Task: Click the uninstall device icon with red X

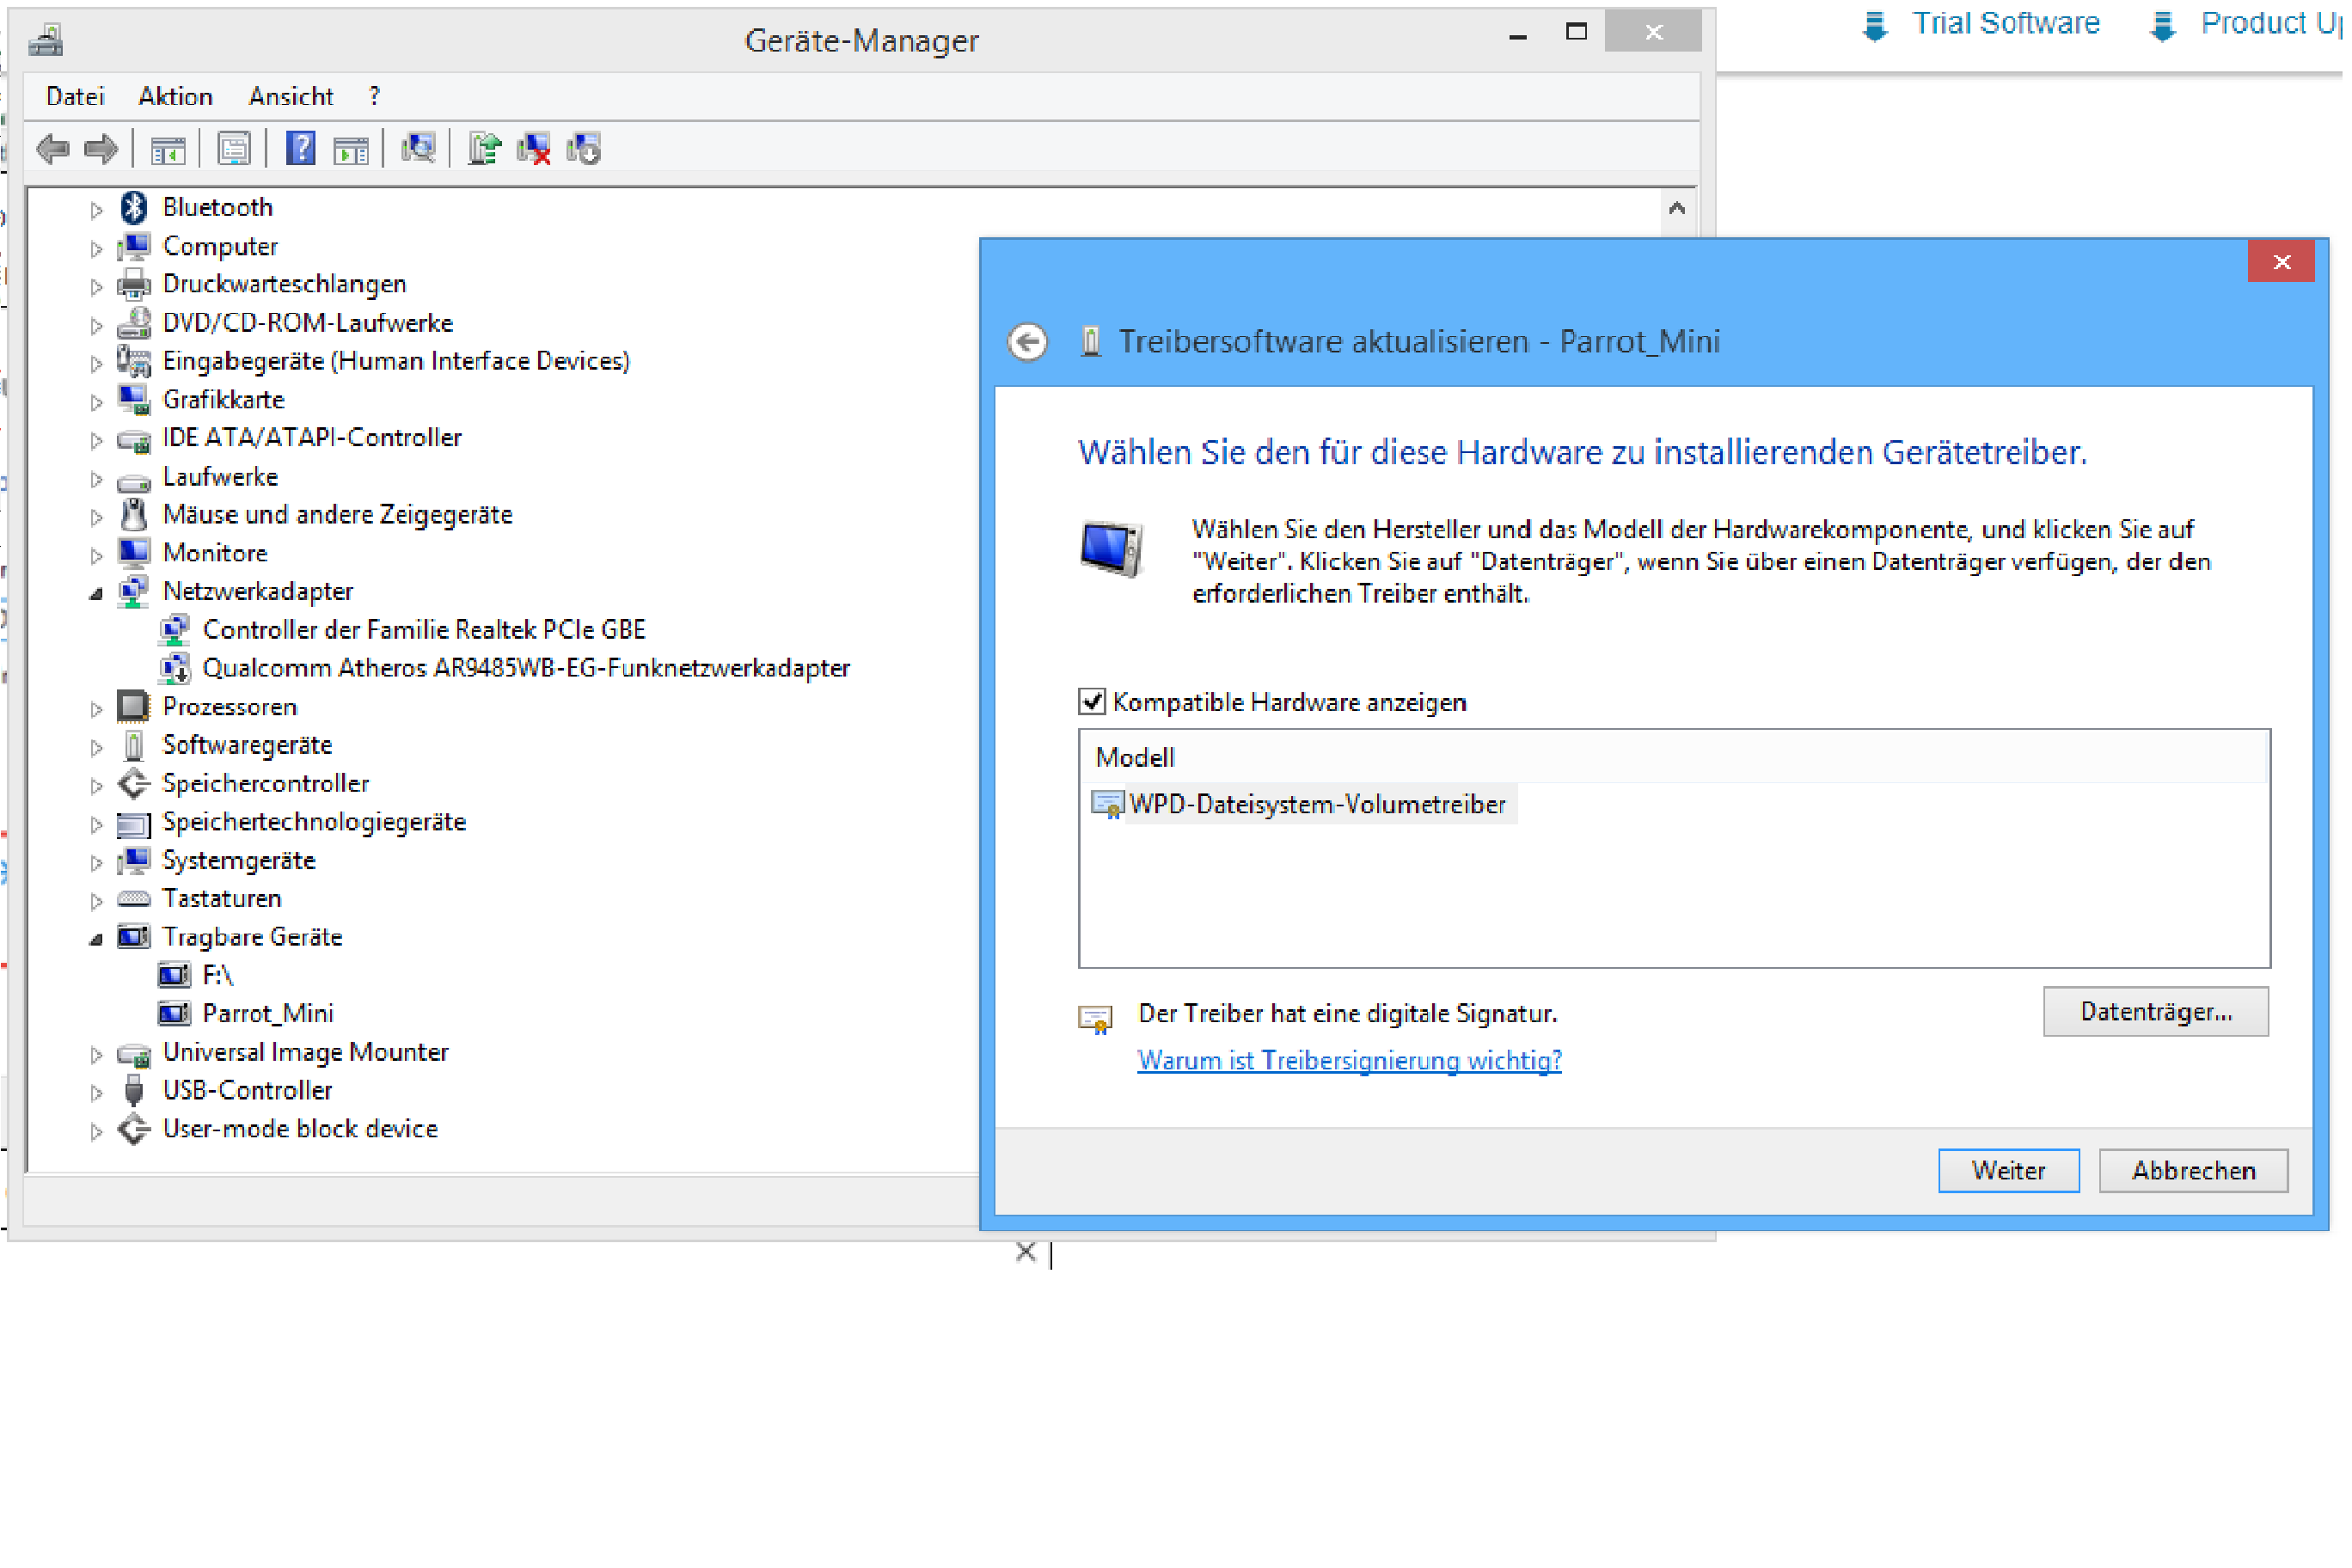Action: pos(534,149)
